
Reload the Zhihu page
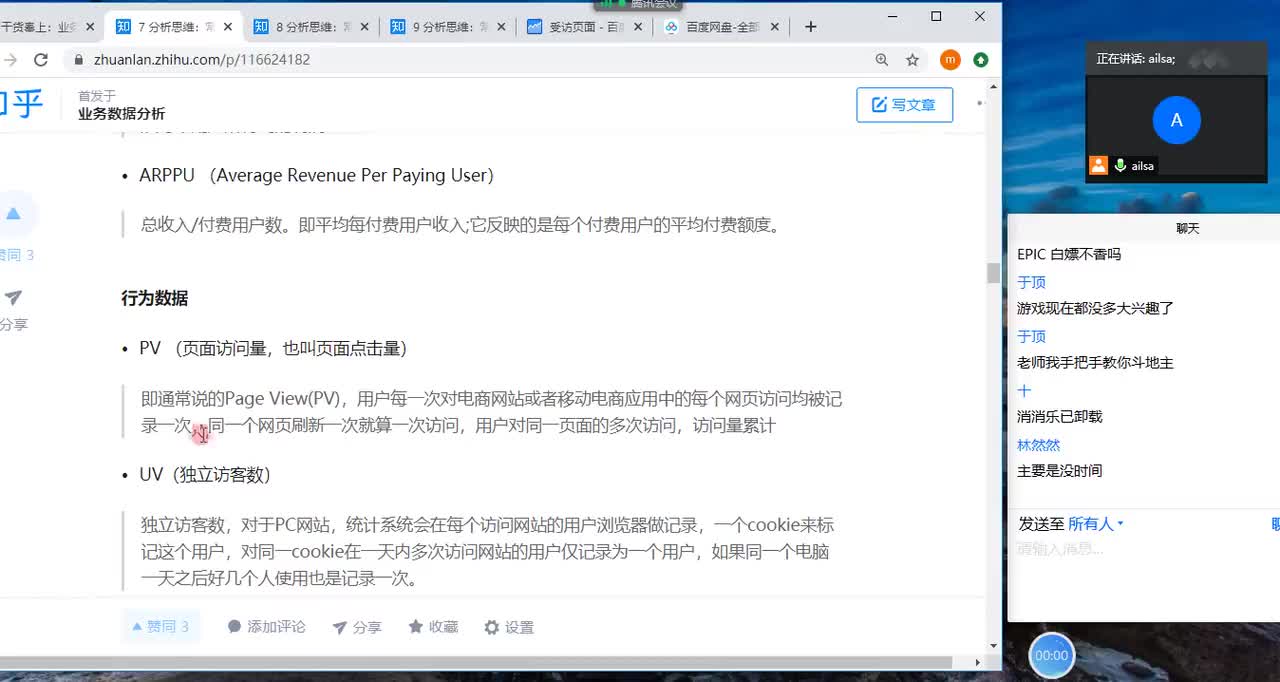(41, 60)
